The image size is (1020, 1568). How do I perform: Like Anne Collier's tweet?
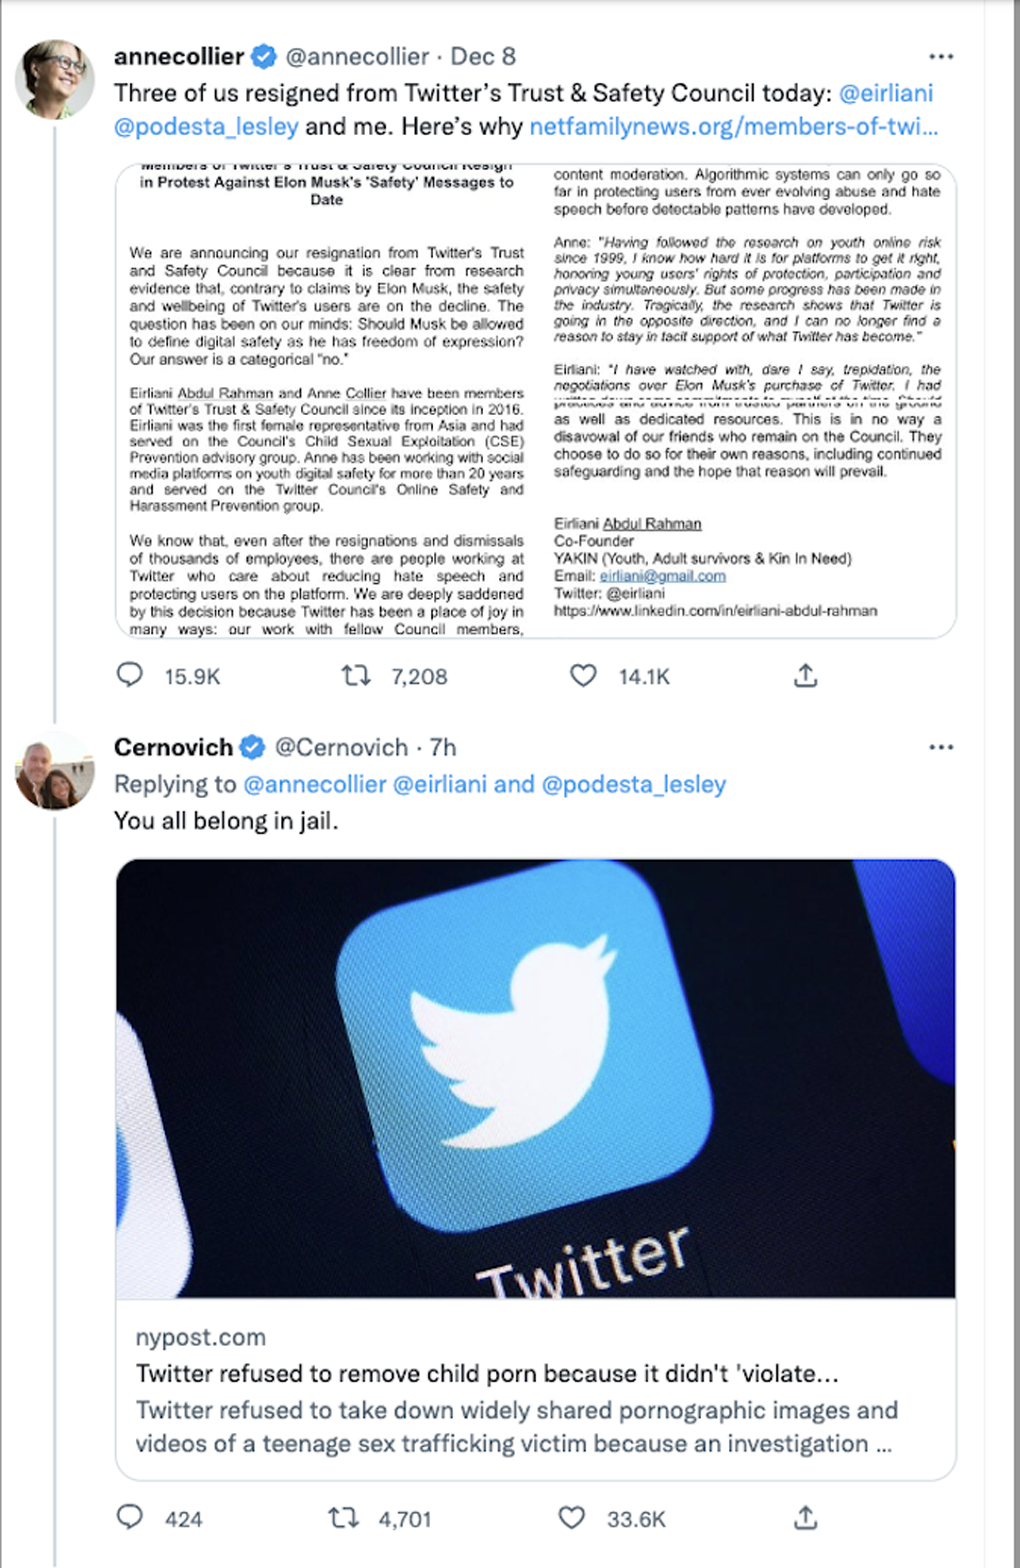tap(582, 676)
